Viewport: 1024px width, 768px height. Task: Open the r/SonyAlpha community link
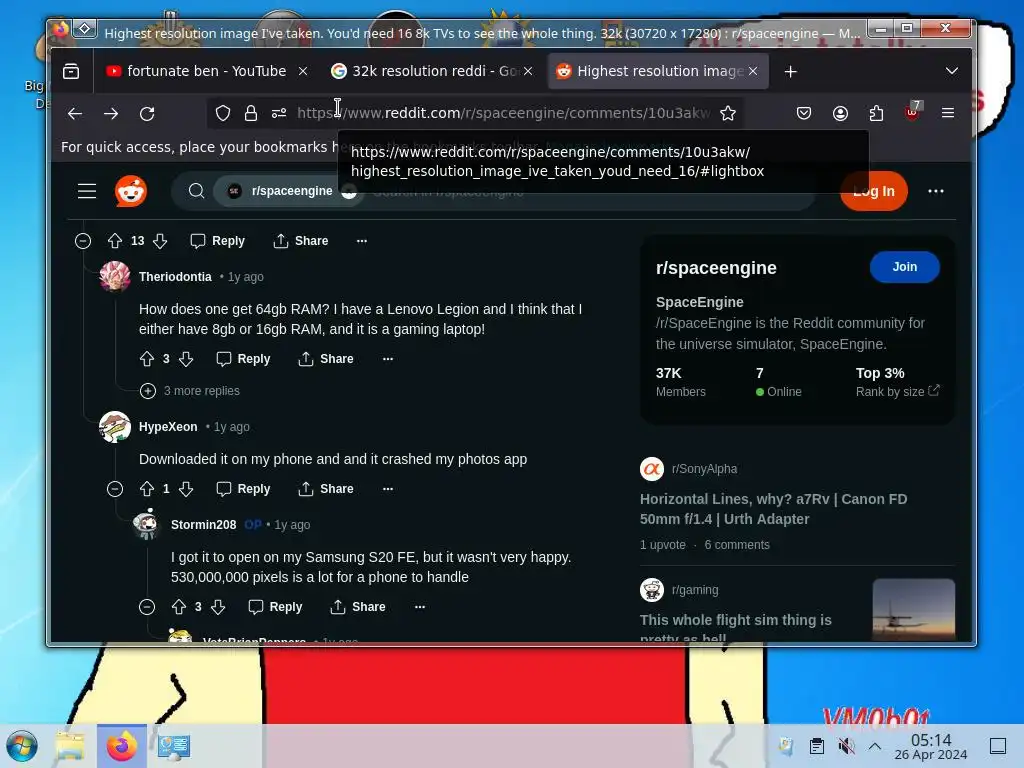tap(704, 469)
